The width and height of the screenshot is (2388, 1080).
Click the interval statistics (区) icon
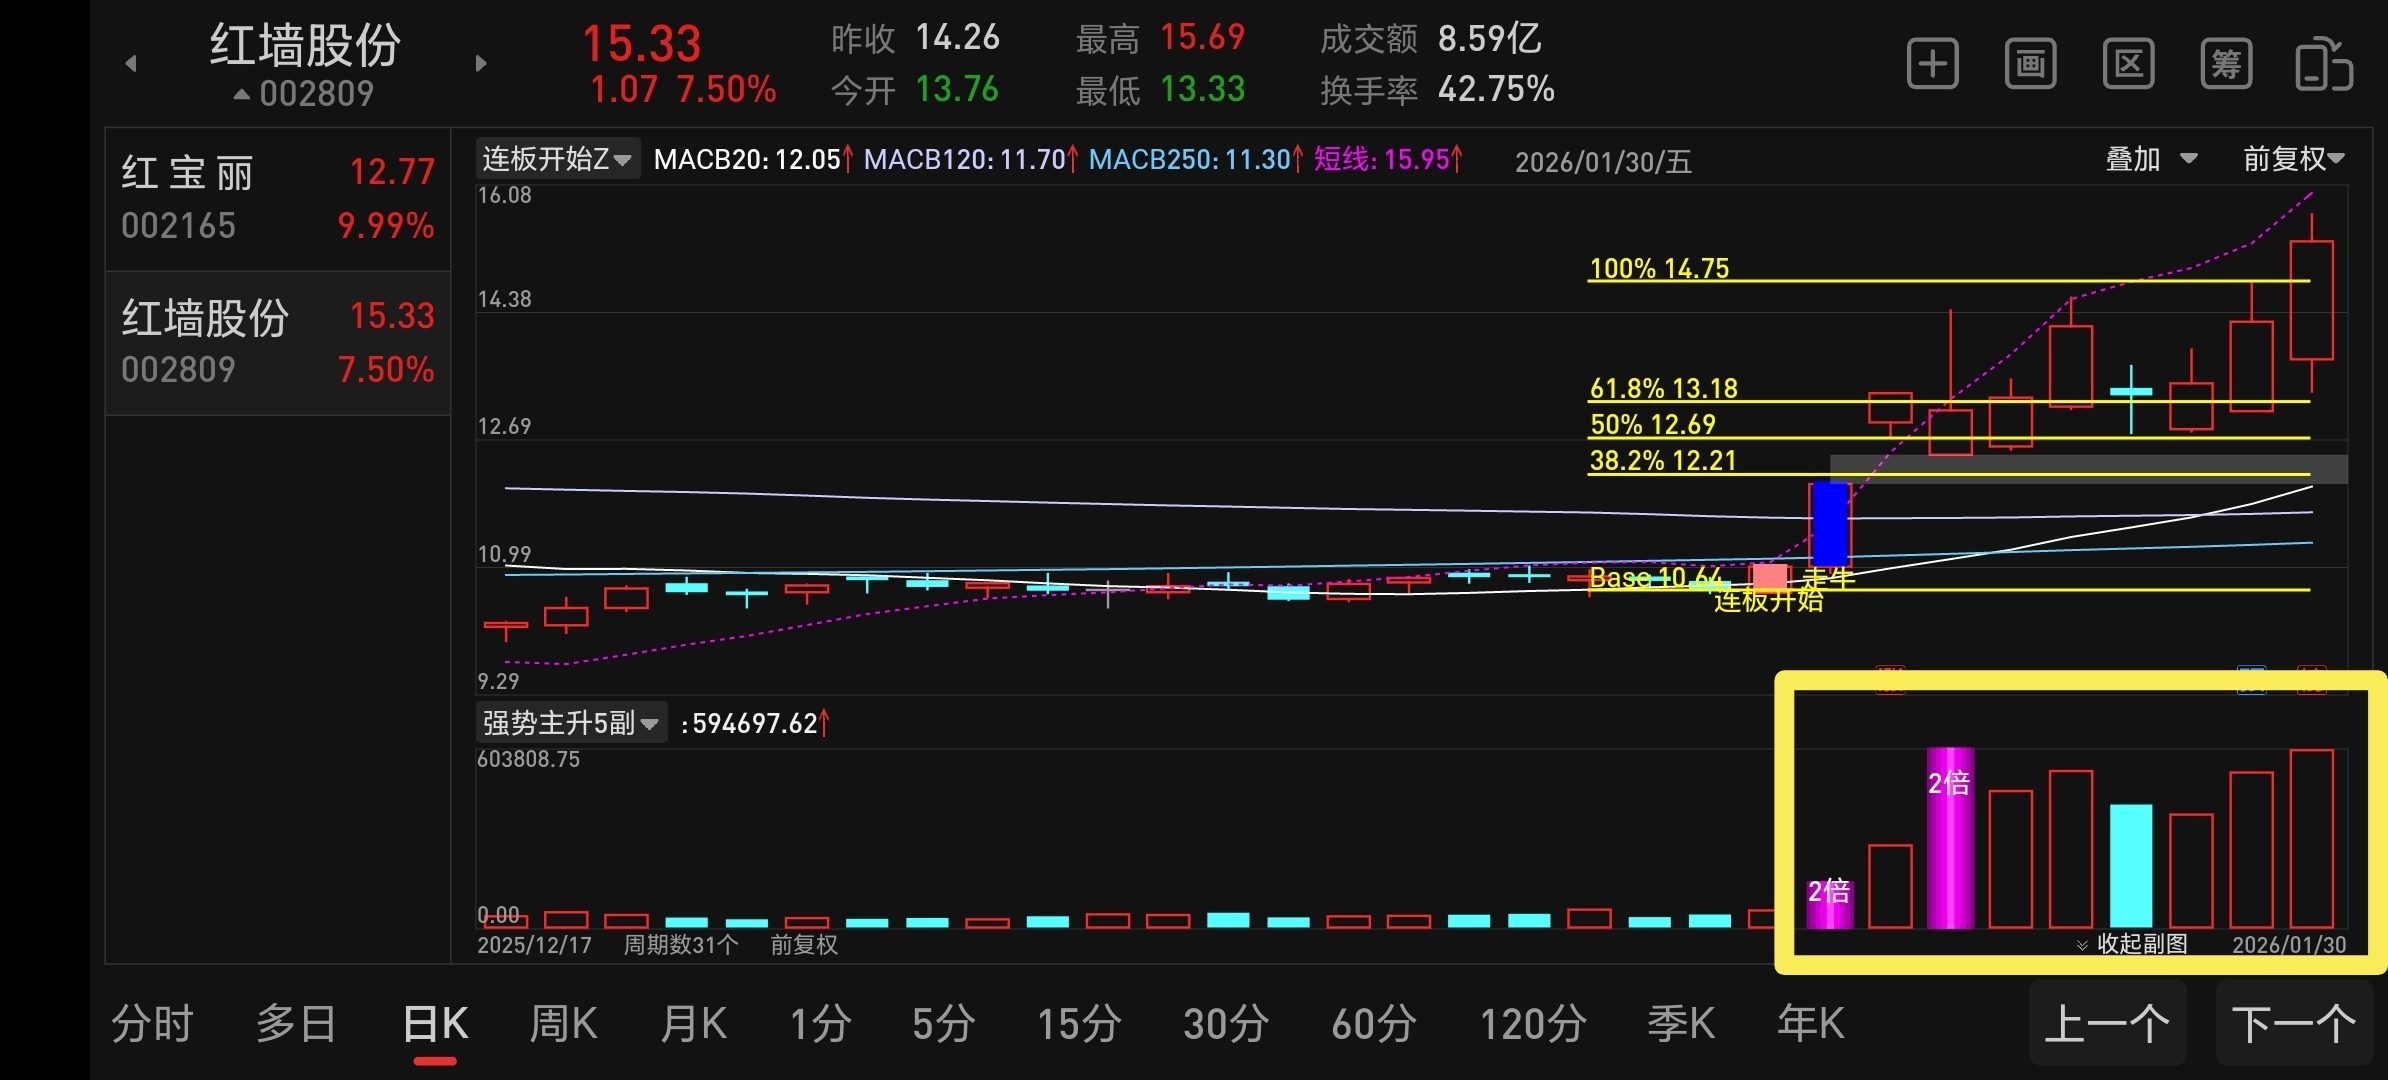click(x=2128, y=65)
